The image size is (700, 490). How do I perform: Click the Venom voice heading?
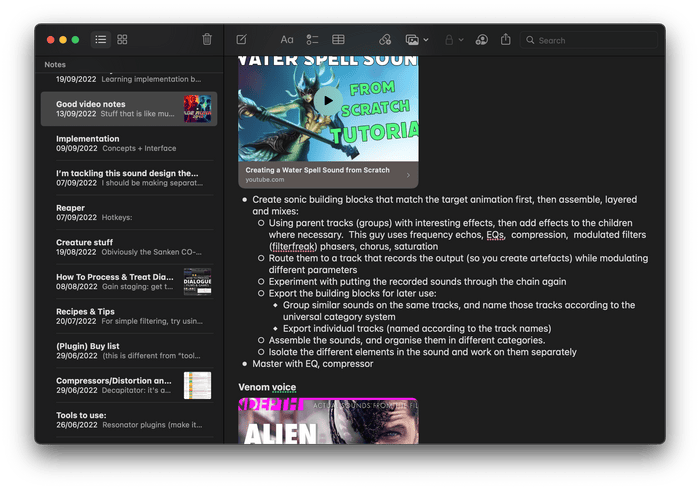(x=267, y=387)
